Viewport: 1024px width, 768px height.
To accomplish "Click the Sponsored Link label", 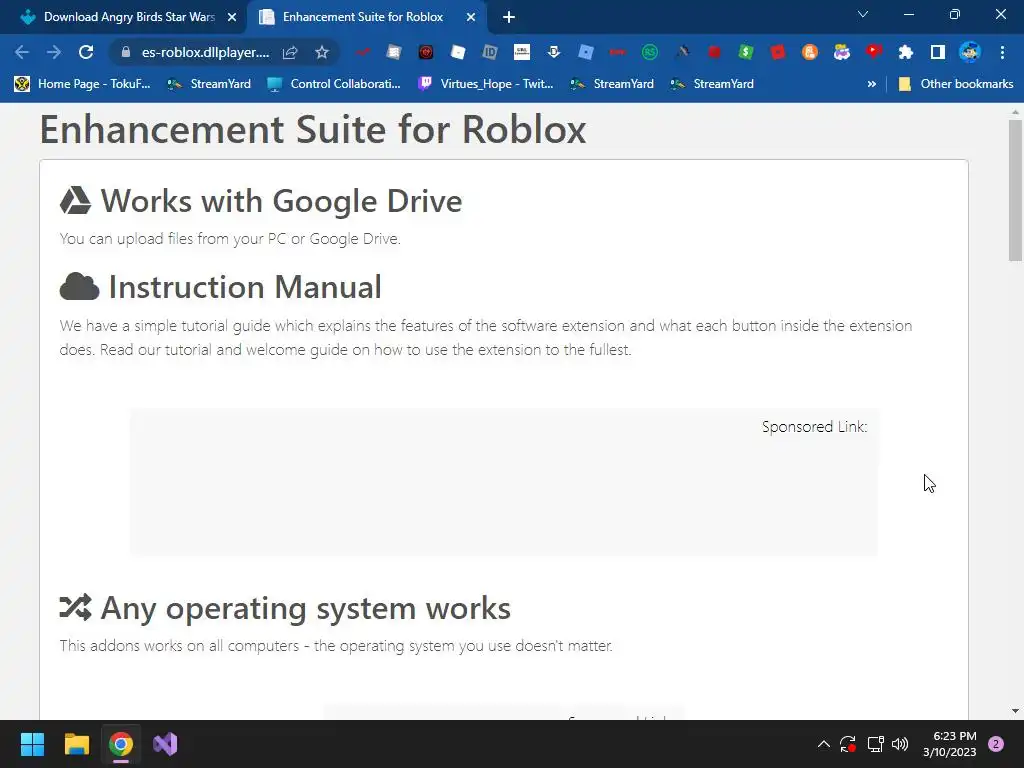I will click(x=814, y=426).
